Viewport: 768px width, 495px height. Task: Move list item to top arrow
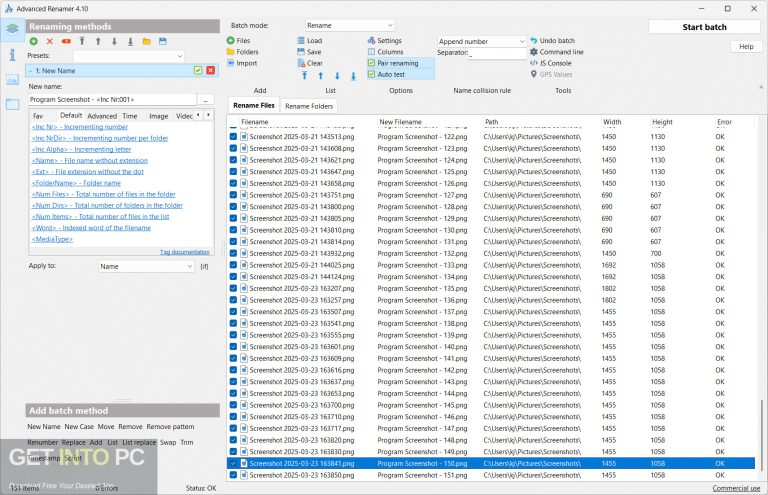pyautogui.click(x=305, y=76)
